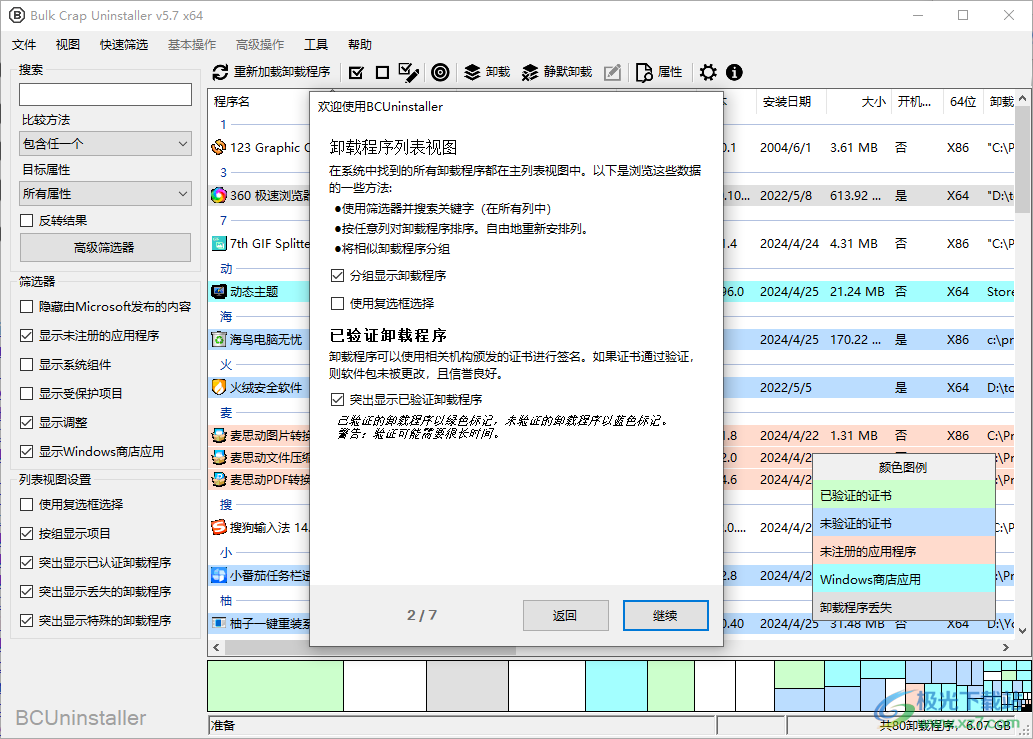Image resolution: width=1033 pixels, height=739 pixels.
Task: Click the 麦思动图片转换 program icon
Action: click(219, 435)
